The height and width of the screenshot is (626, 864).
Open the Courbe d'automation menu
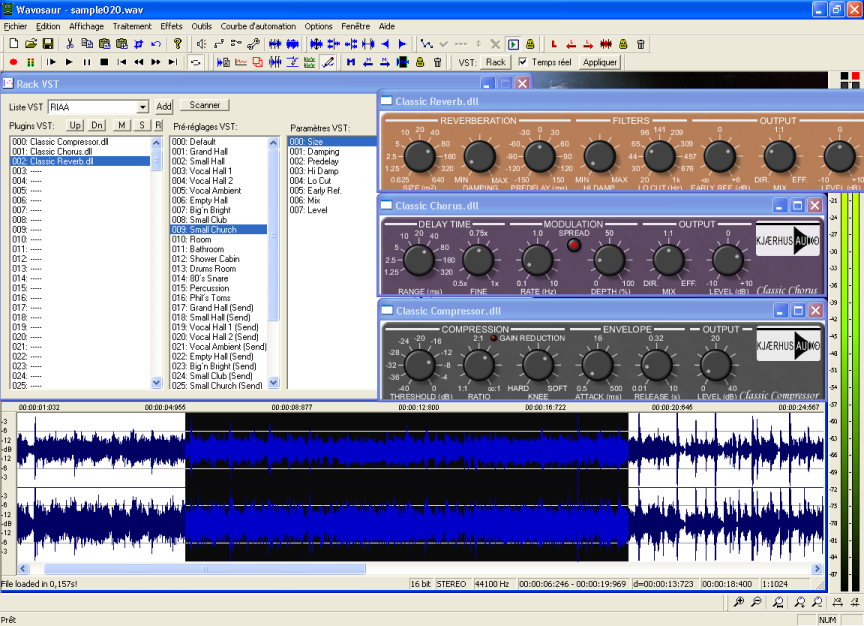[x=258, y=26]
